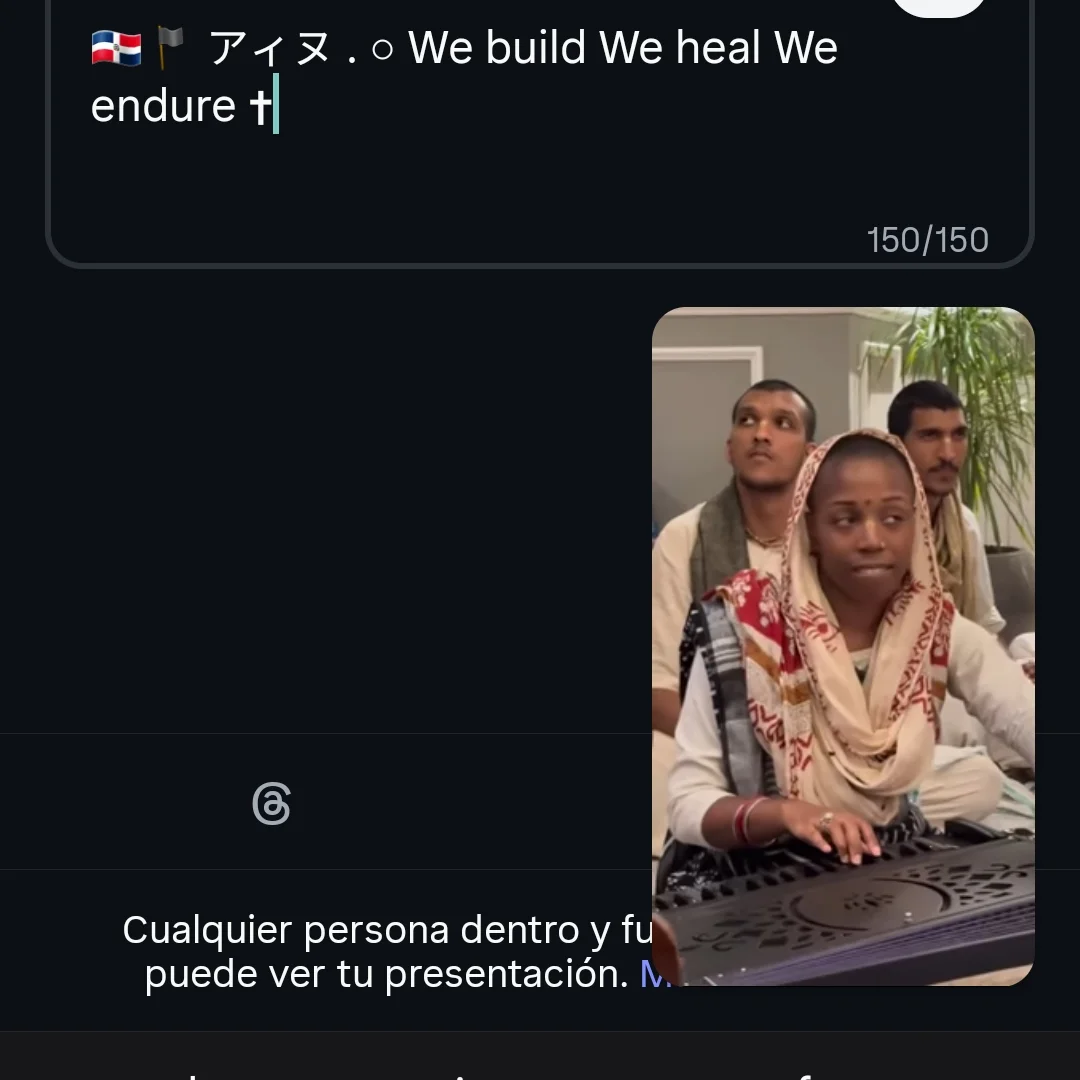
Task: Tap the black flag emoji in bio
Action: pyautogui.click(x=170, y=47)
